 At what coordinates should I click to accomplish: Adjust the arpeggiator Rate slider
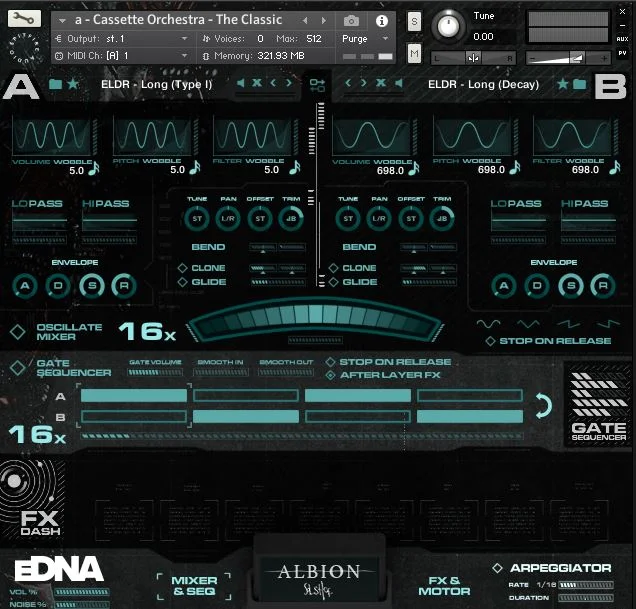coord(586,585)
